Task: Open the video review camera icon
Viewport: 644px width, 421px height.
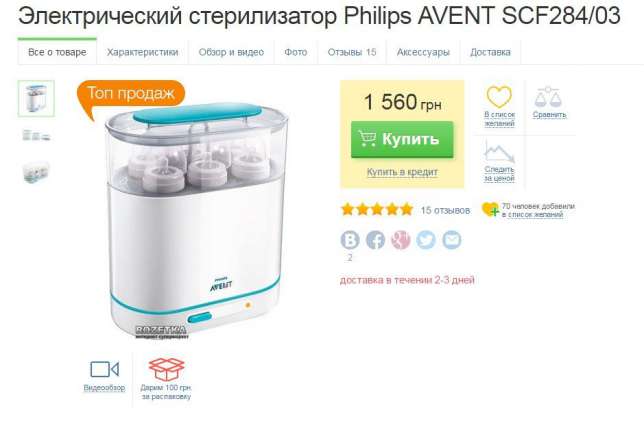Action: coord(104,369)
